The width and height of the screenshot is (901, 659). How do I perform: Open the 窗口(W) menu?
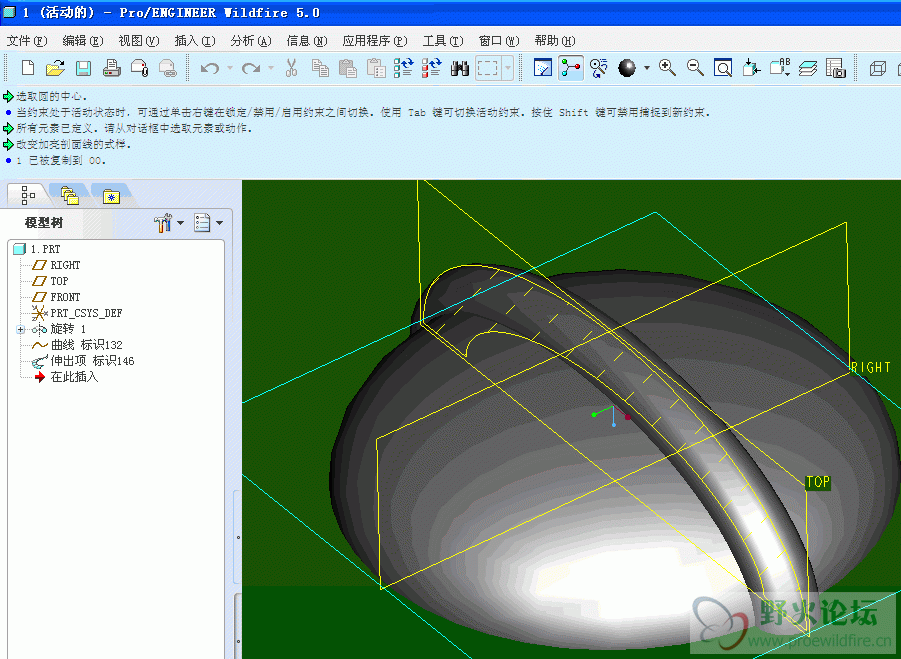(499, 41)
